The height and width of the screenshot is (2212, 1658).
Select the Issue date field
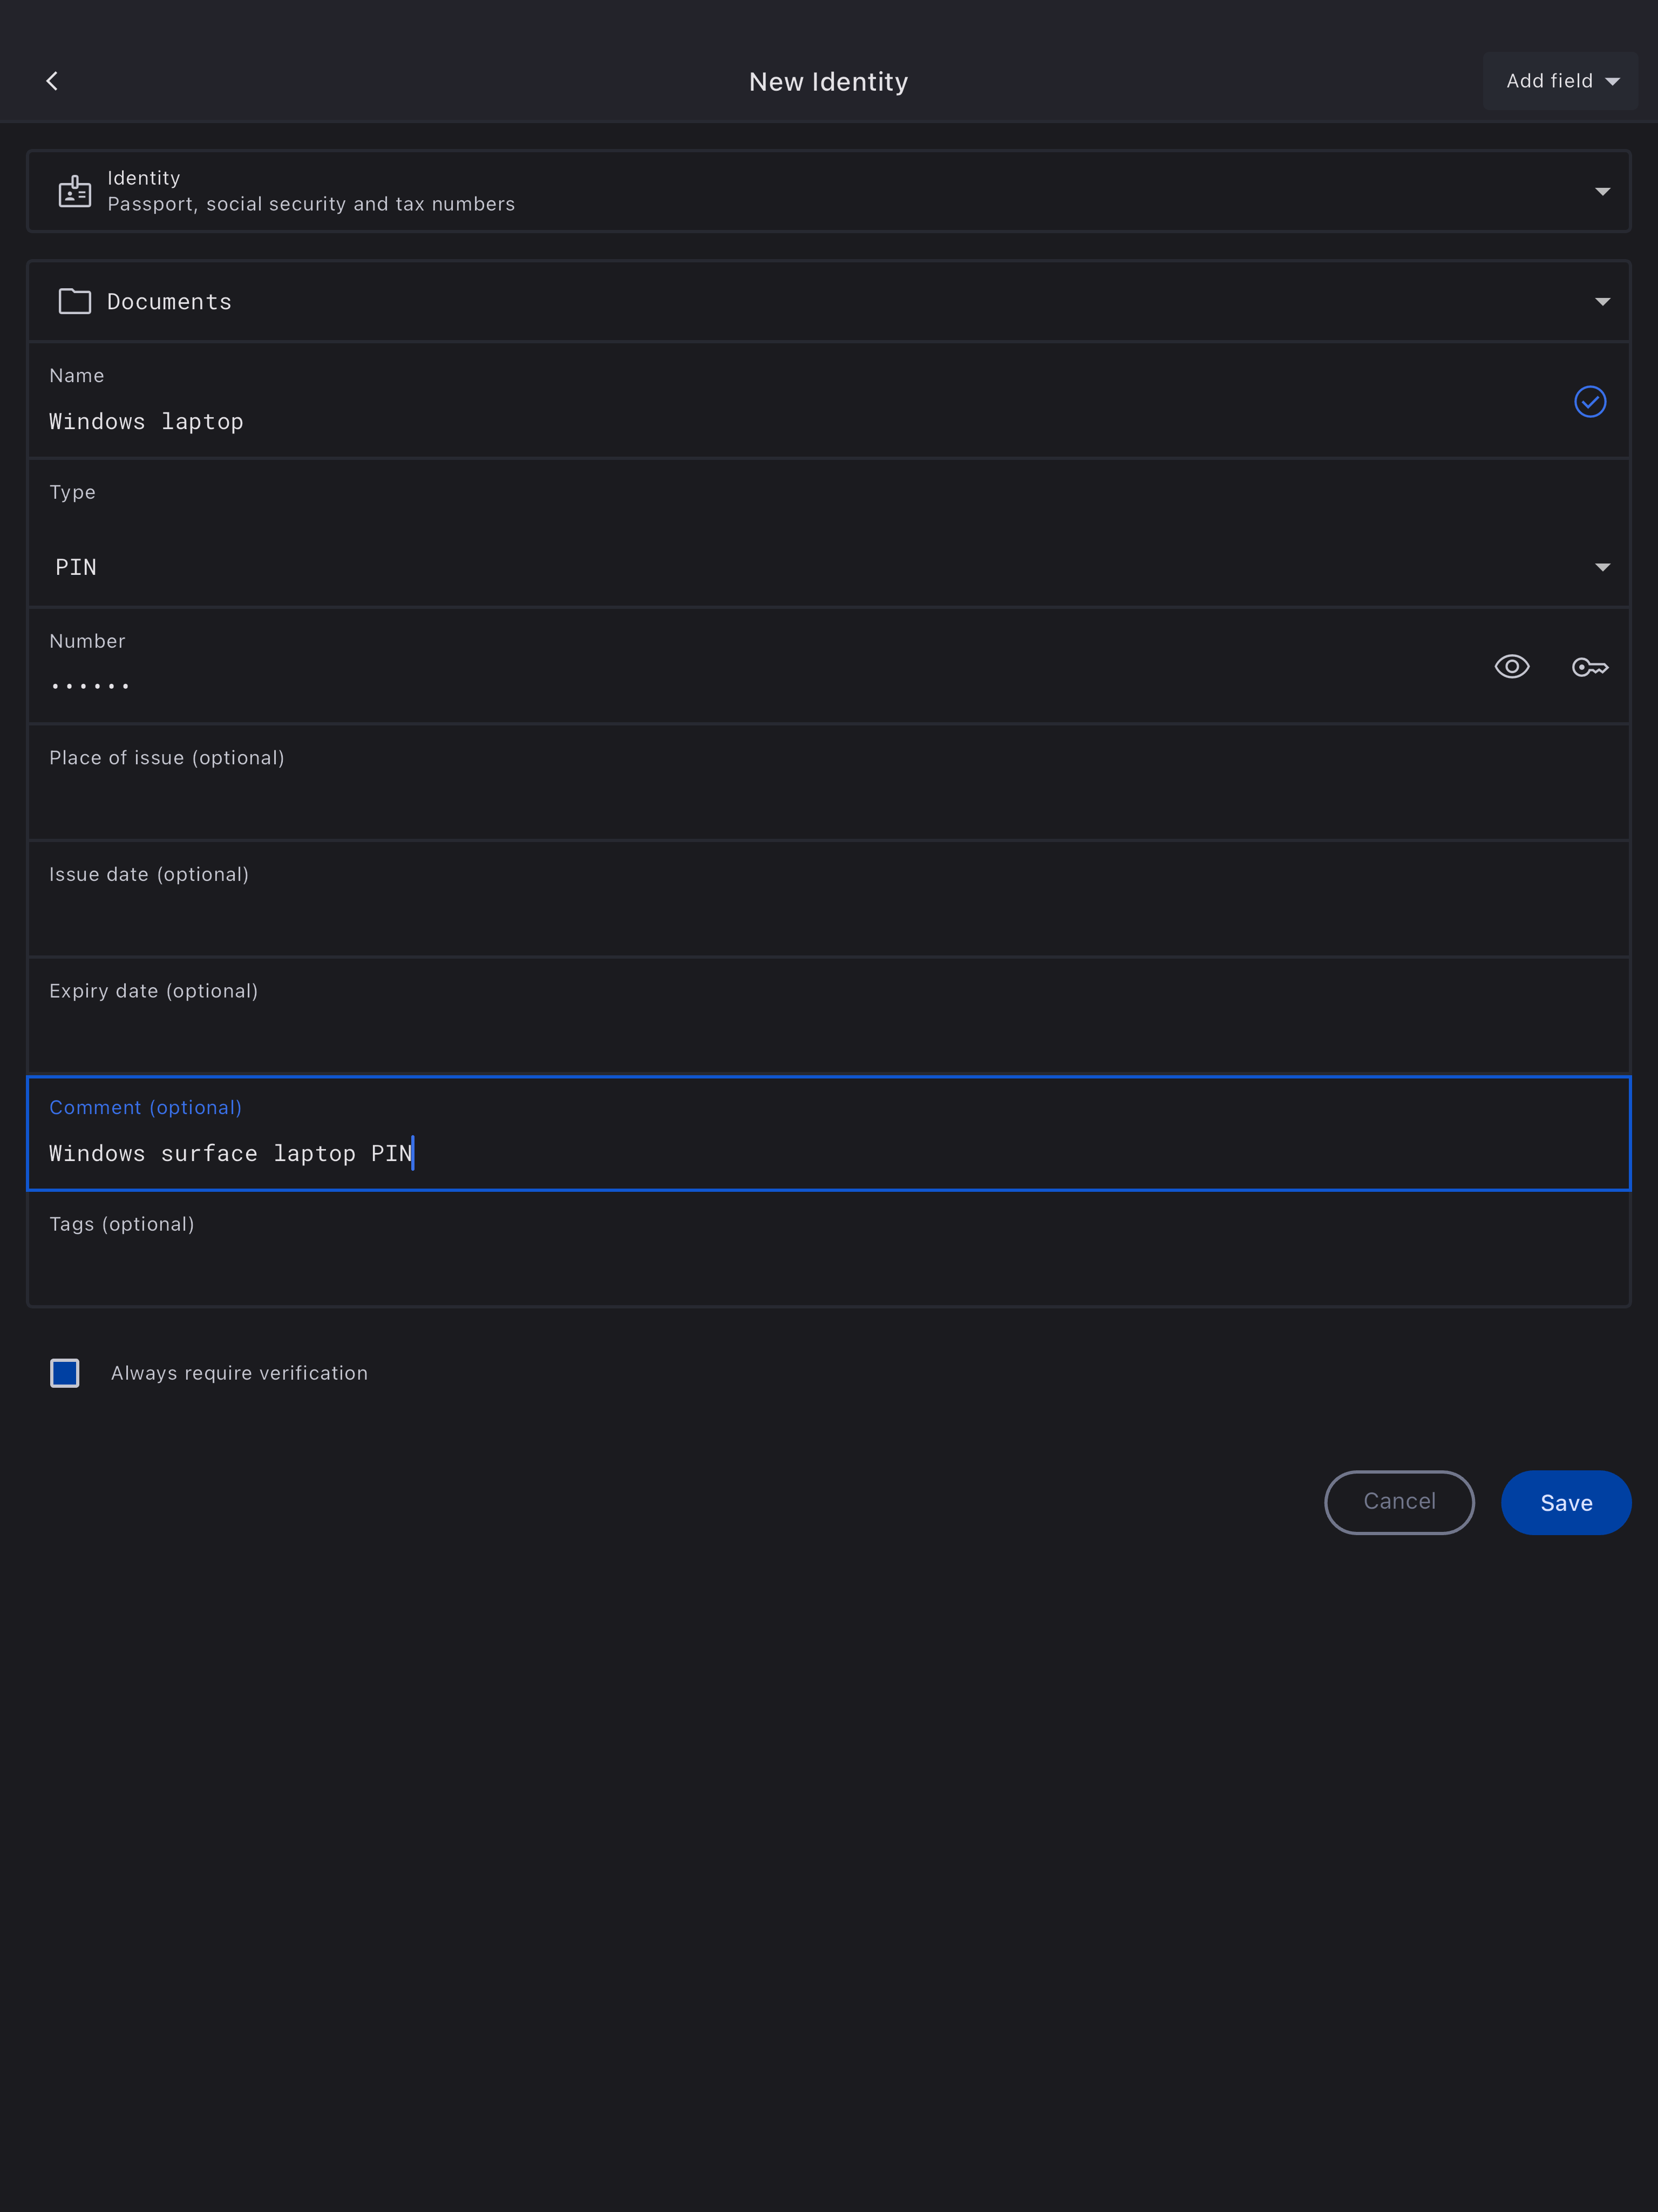coord(828,917)
